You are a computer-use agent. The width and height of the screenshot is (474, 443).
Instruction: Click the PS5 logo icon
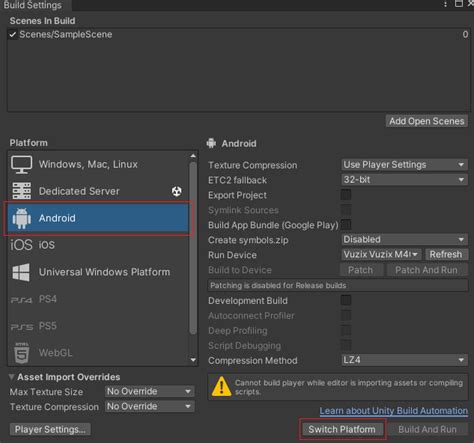pyautogui.click(x=22, y=327)
